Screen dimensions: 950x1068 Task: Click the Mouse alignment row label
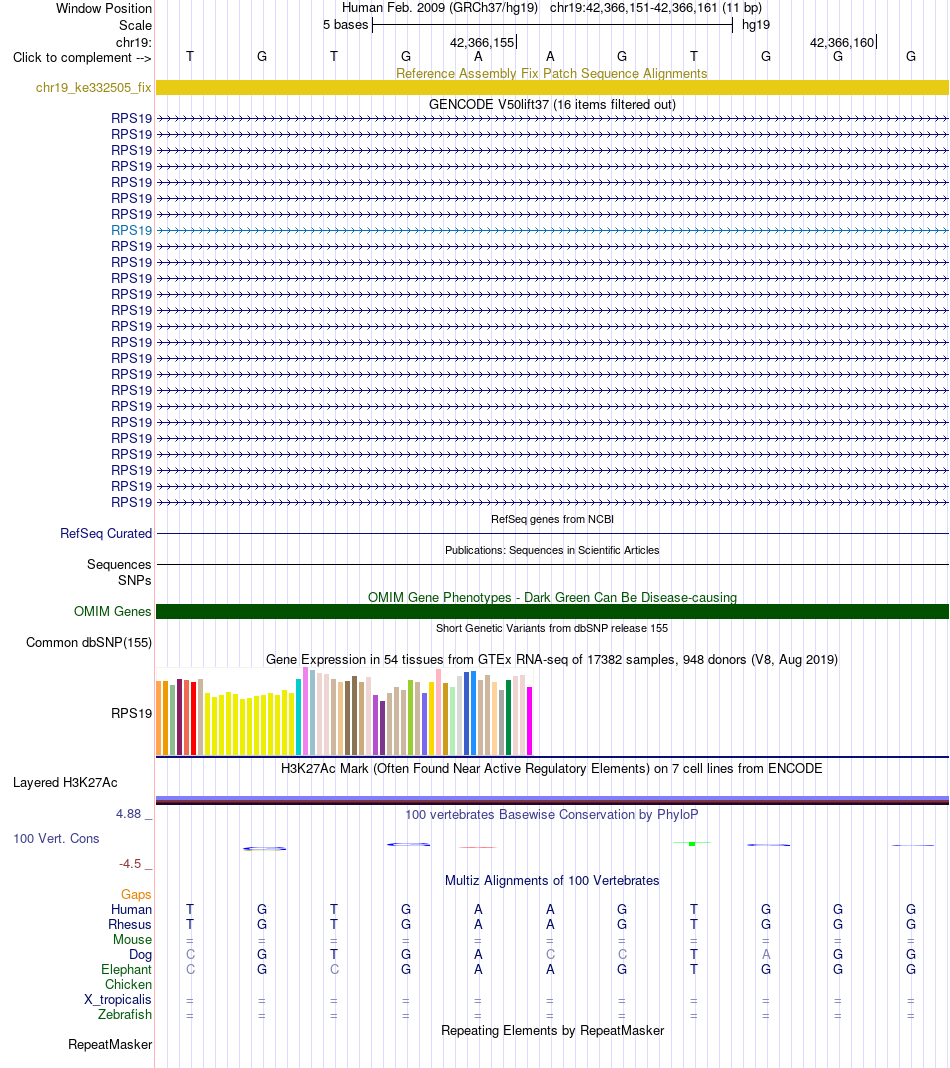coord(132,939)
